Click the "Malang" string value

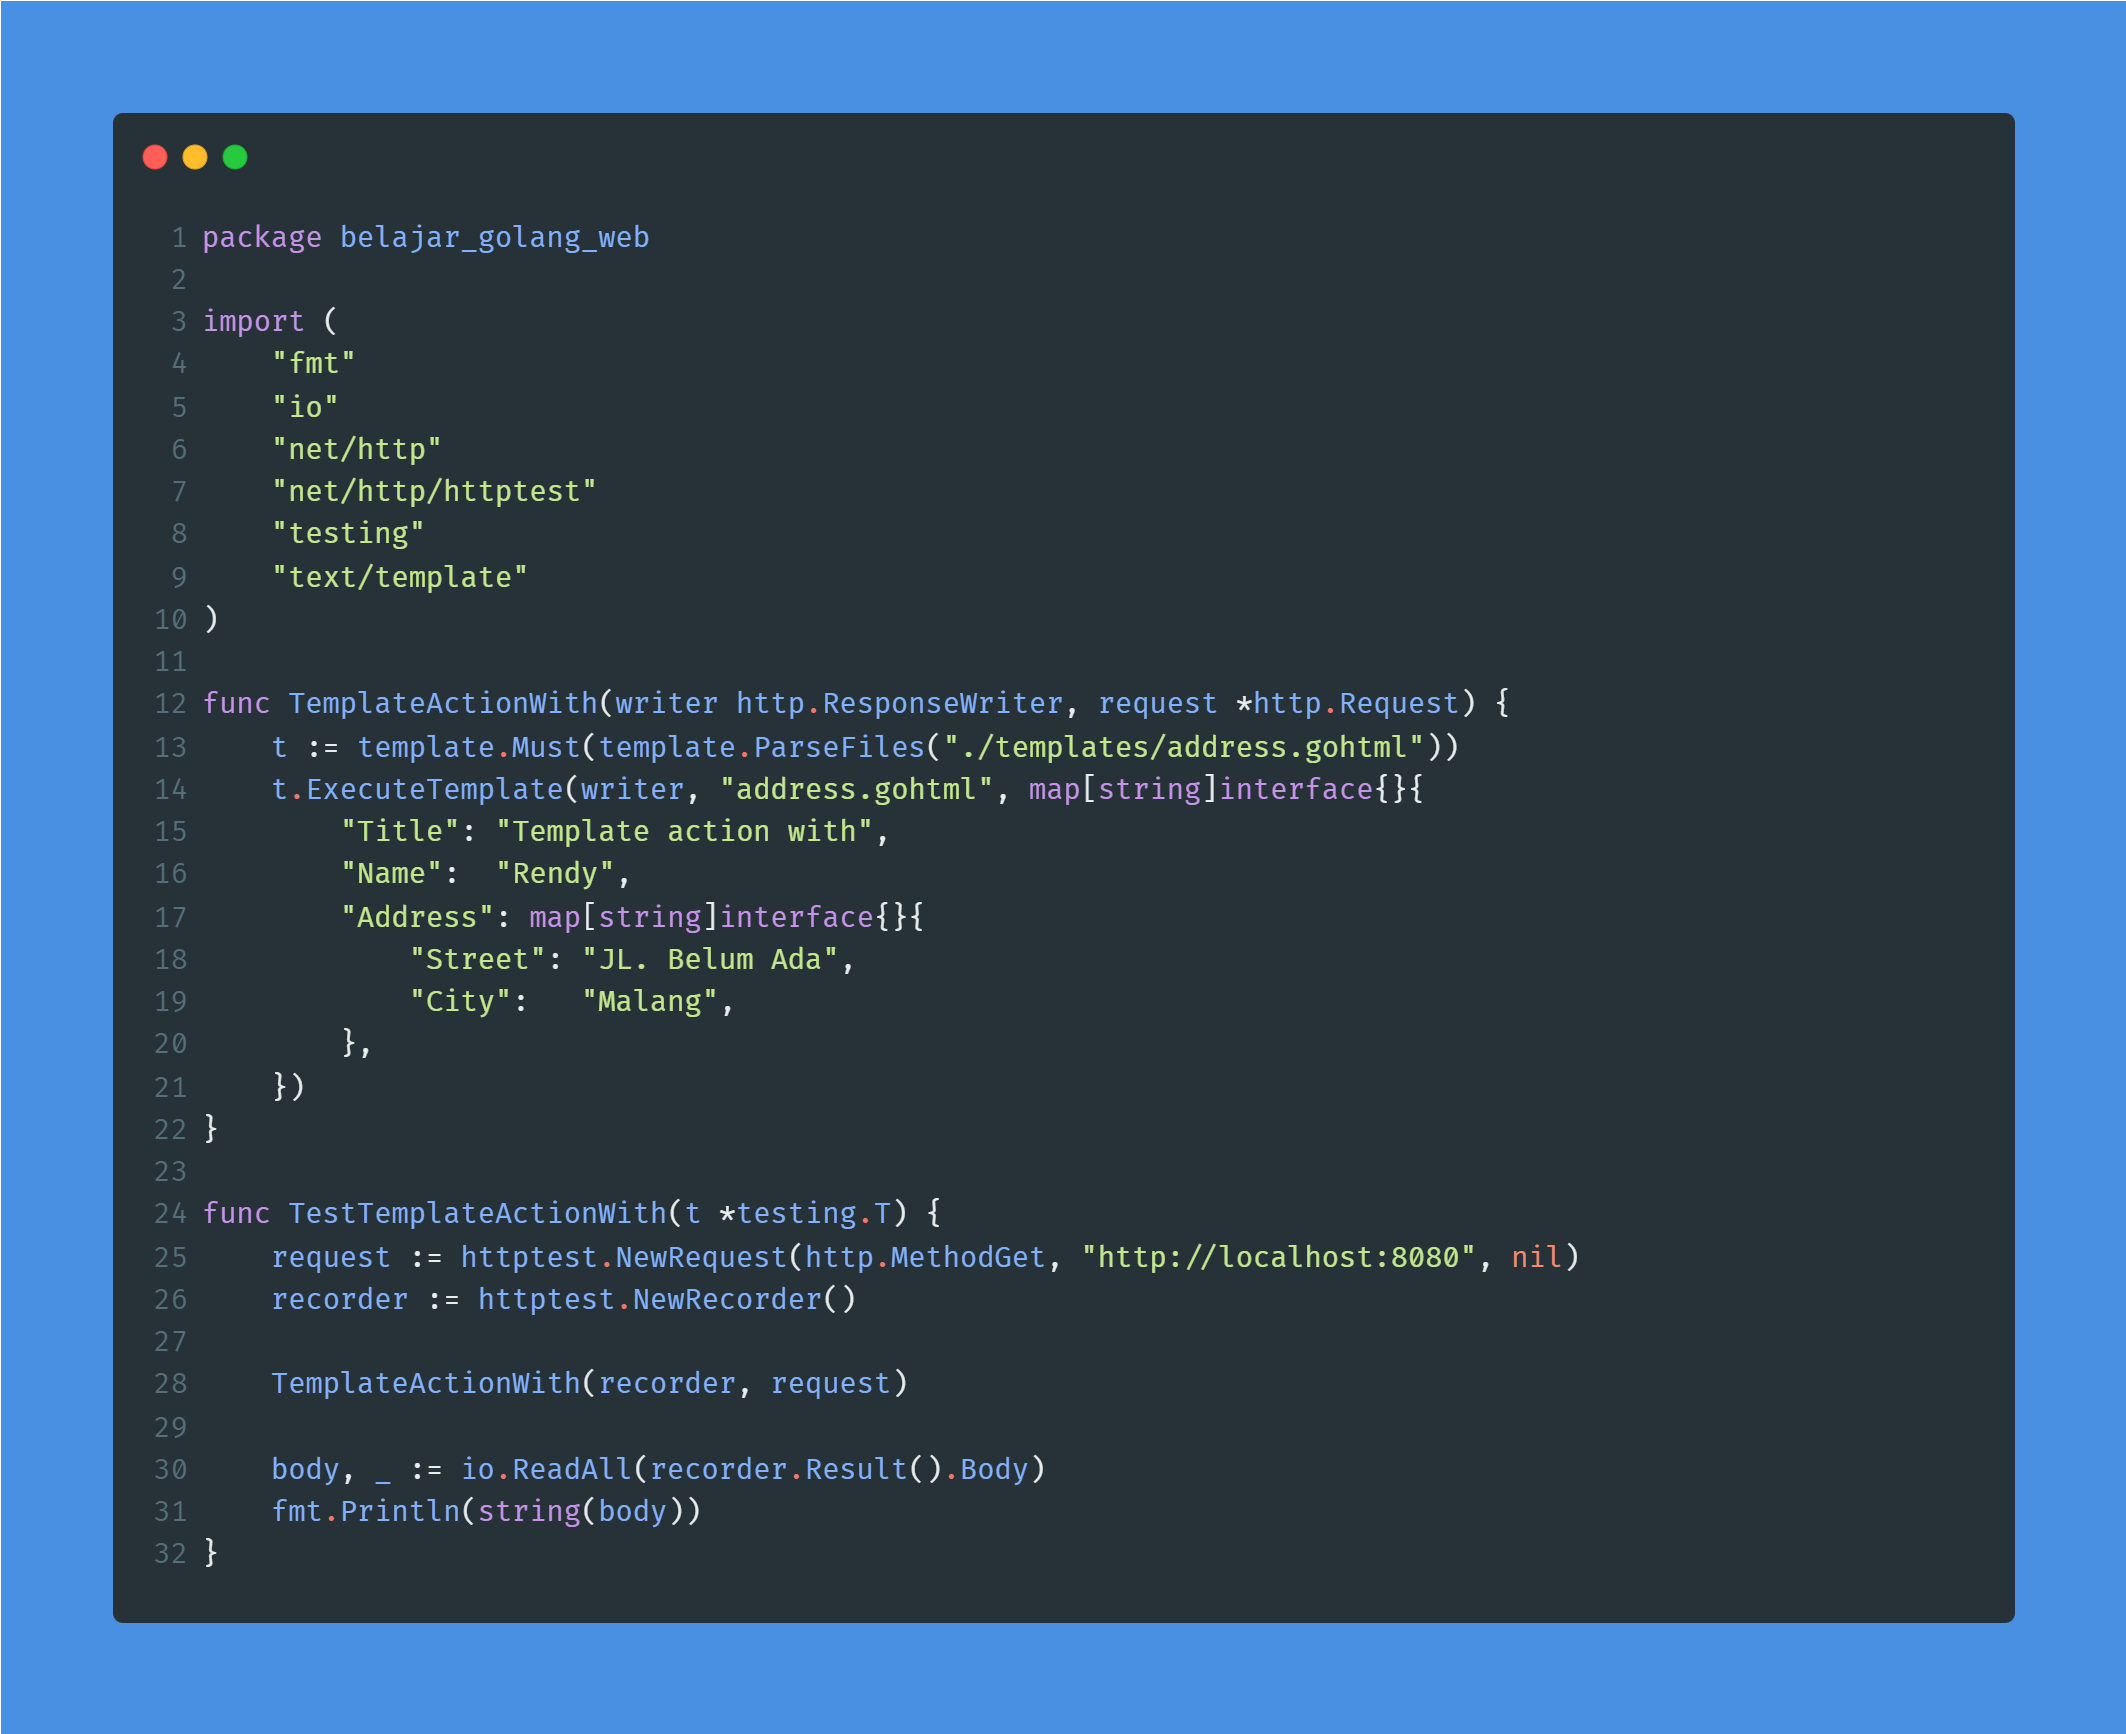pos(650,1001)
